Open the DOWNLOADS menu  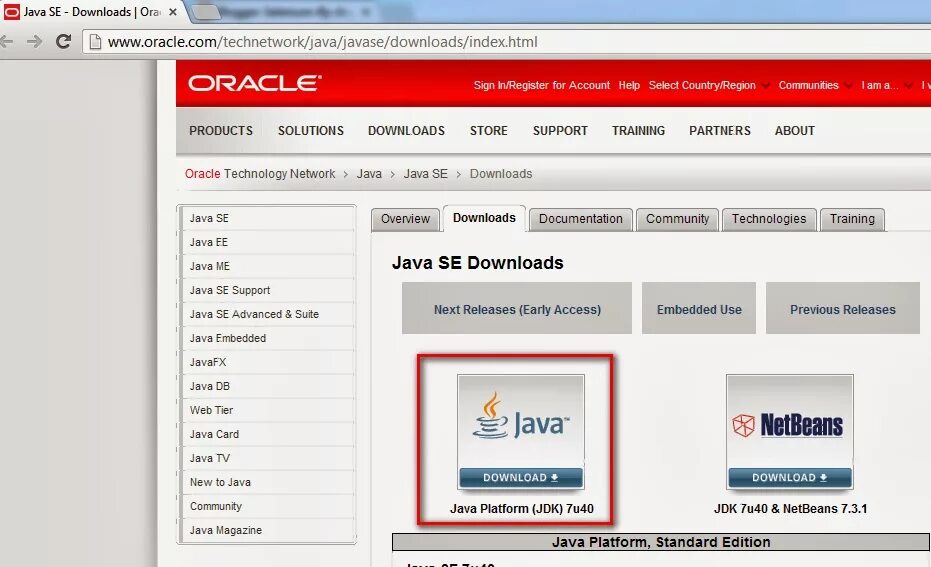[x=406, y=131]
